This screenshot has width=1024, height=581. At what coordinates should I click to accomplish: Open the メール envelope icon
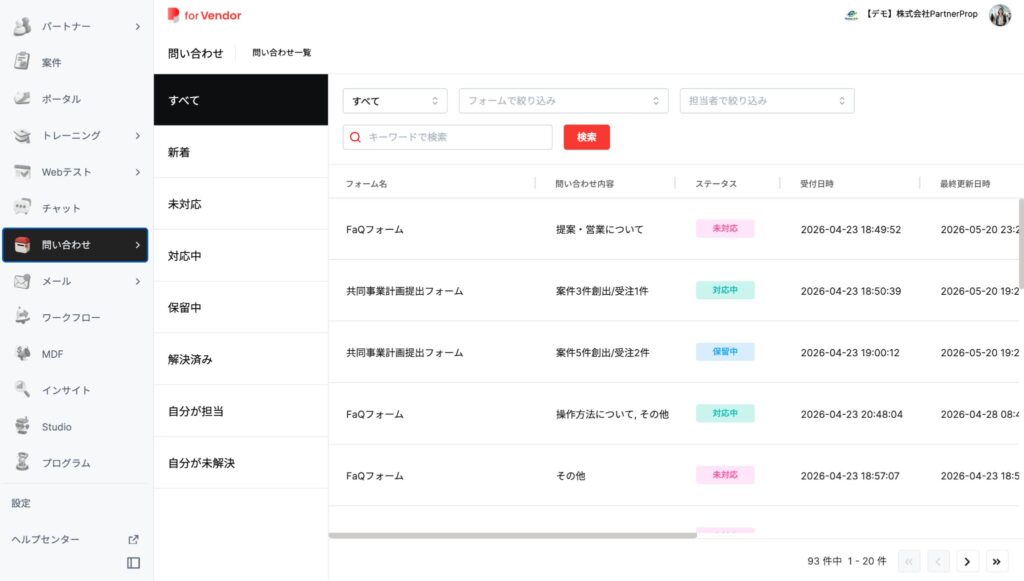point(22,281)
